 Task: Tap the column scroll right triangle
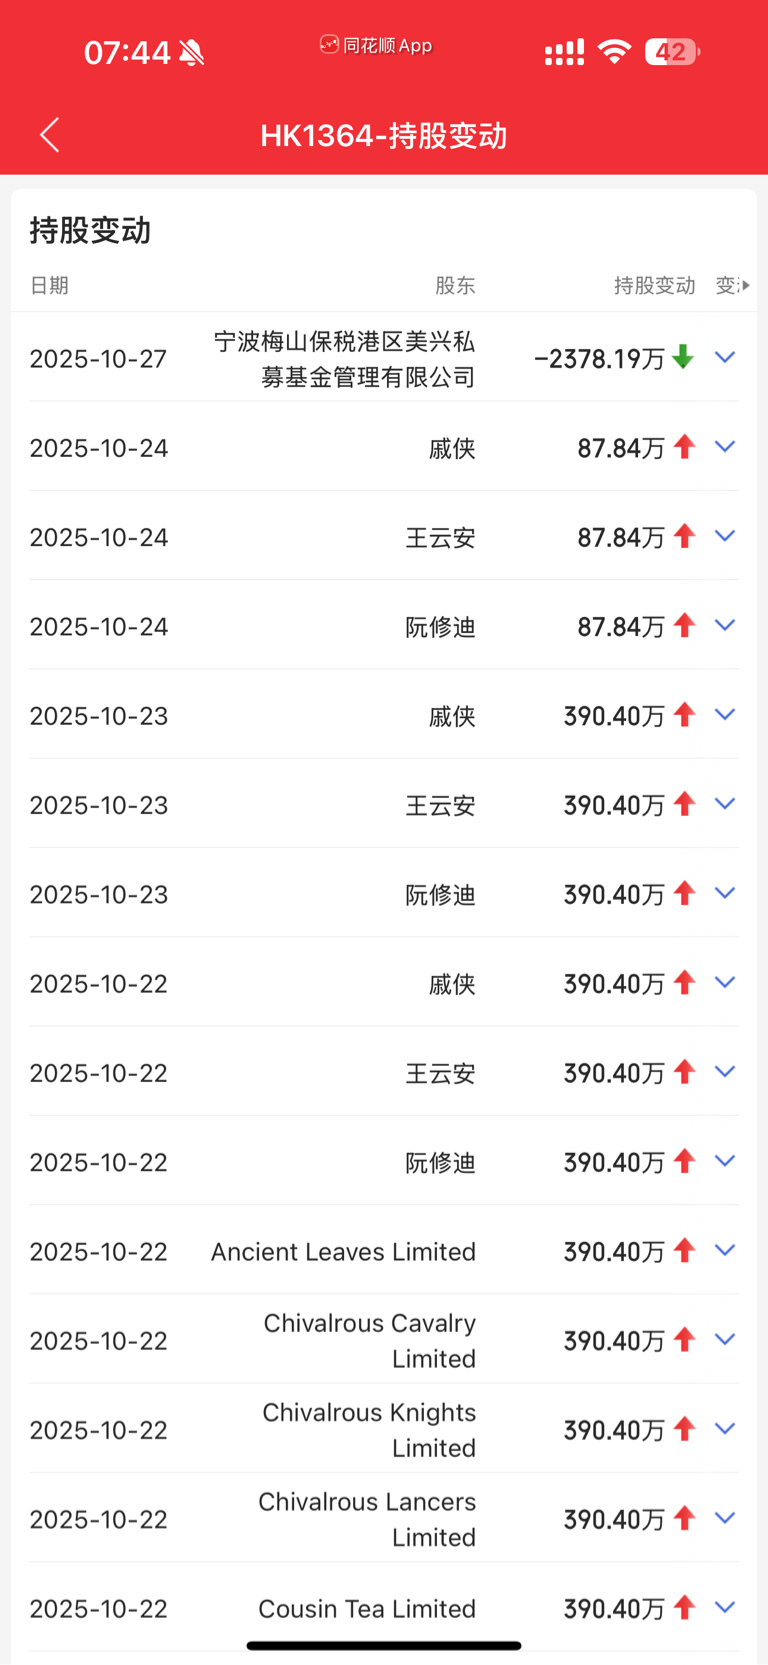[745, 286]
